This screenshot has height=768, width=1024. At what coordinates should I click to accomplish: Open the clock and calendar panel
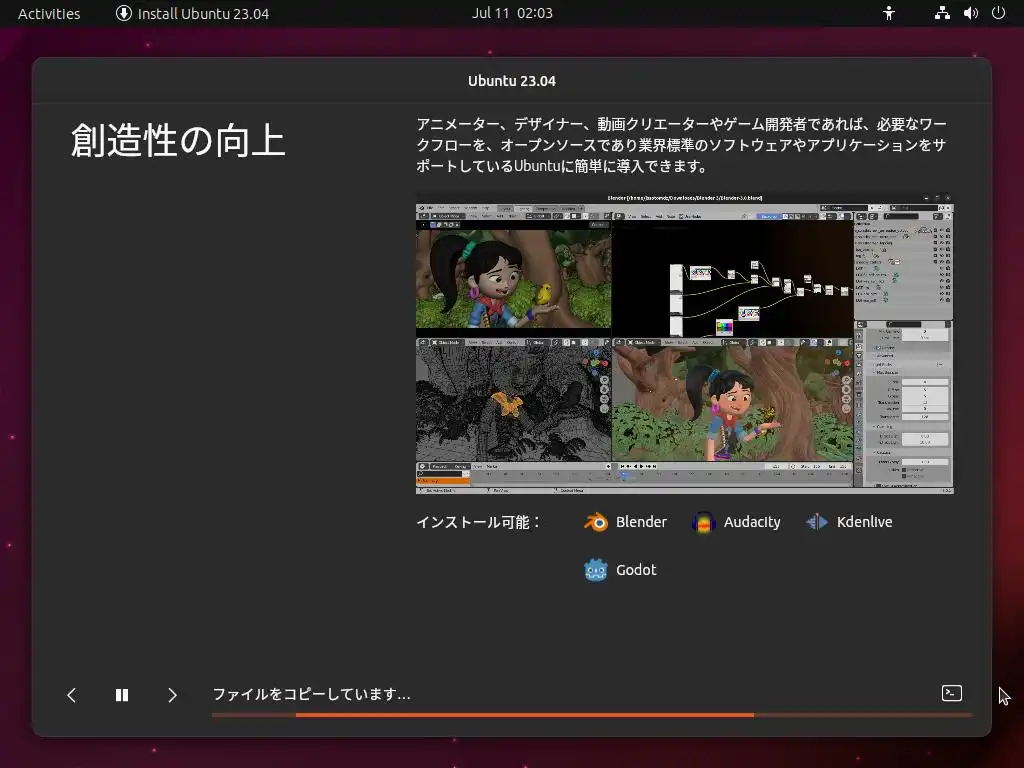(512, 13)
